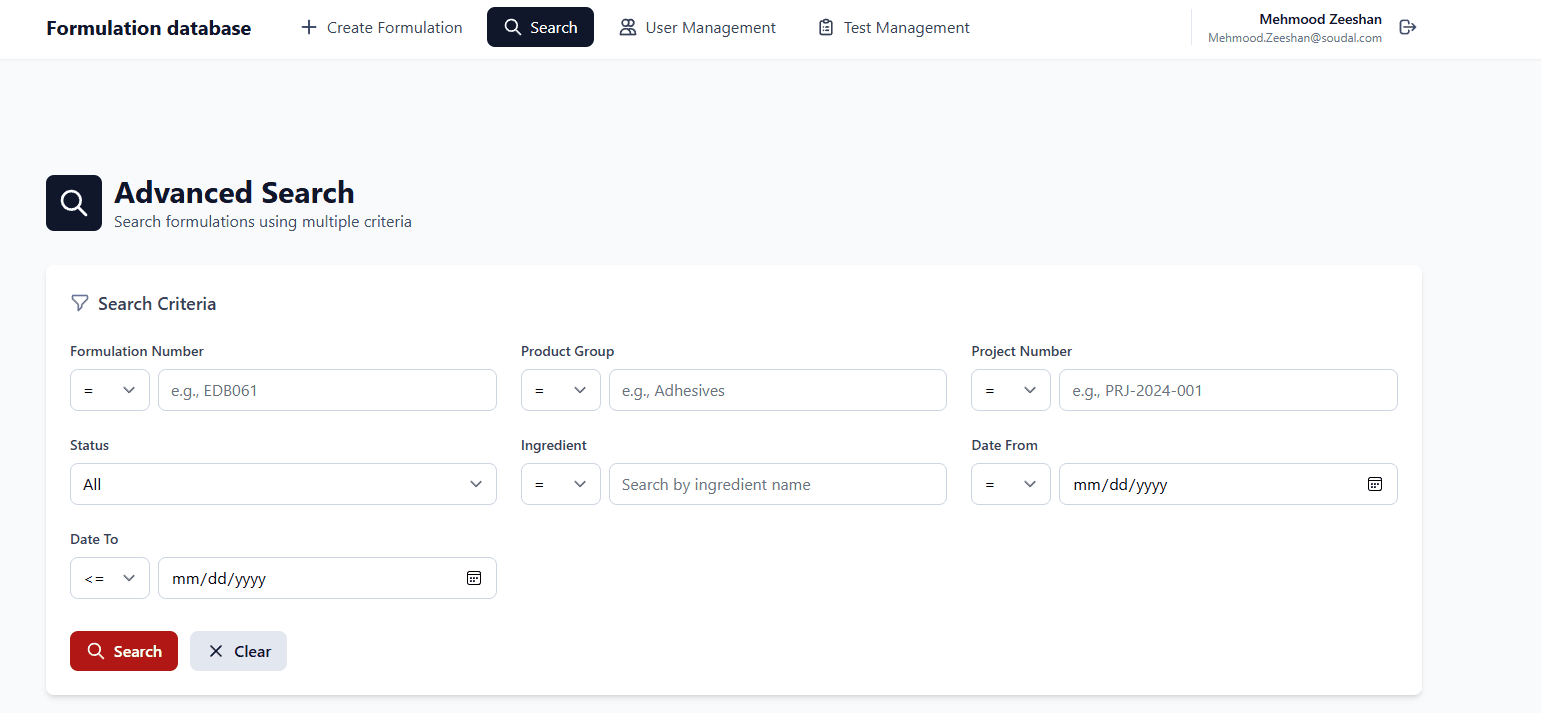Select the Search navigation tab
Image resolution: width=1541 pixels, height=713 pixels.
click(540, 27)
